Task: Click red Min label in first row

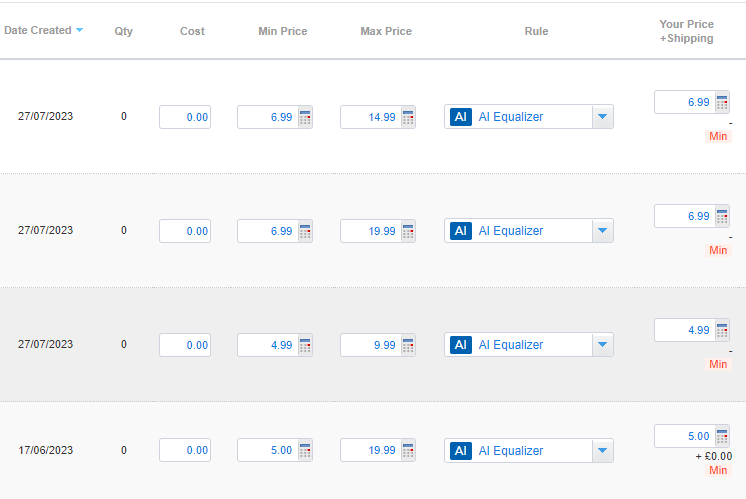Action: [718, 137]
